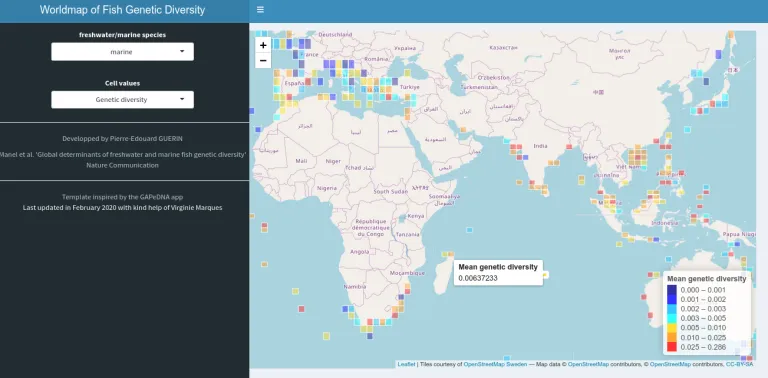Viewport: 768px width, 378px height.
Task: Click the Mean genetic diversity legend title
Action: coord(707,279)
